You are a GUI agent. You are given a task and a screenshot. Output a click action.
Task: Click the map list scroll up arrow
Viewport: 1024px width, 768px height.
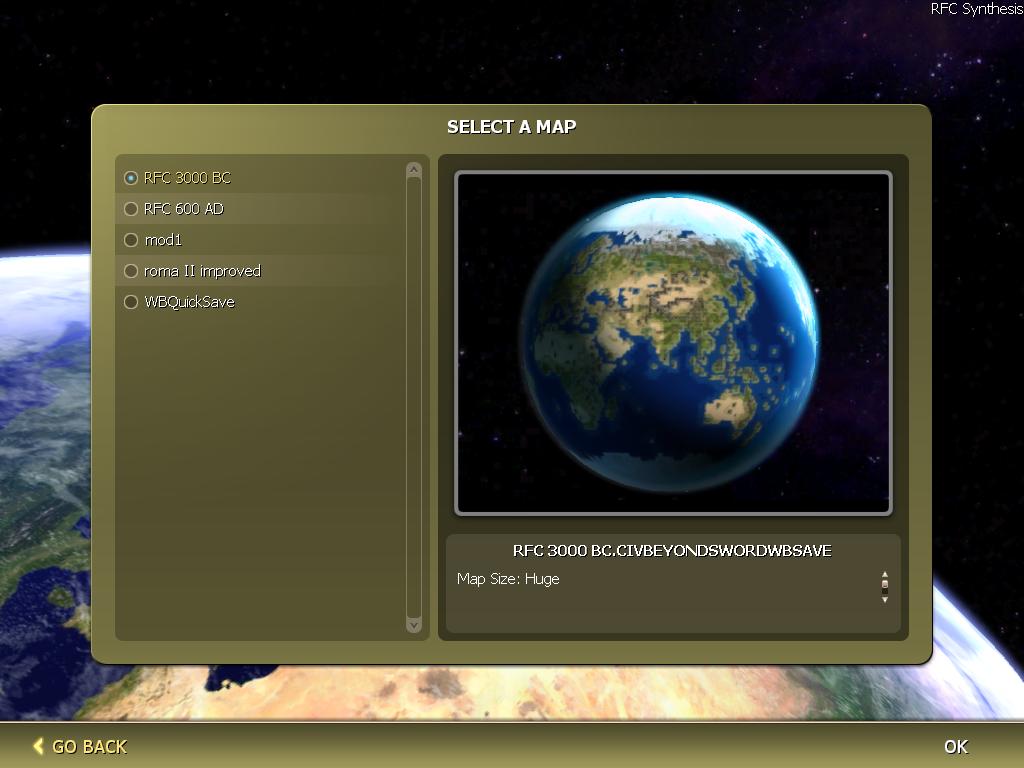[413, 170]
